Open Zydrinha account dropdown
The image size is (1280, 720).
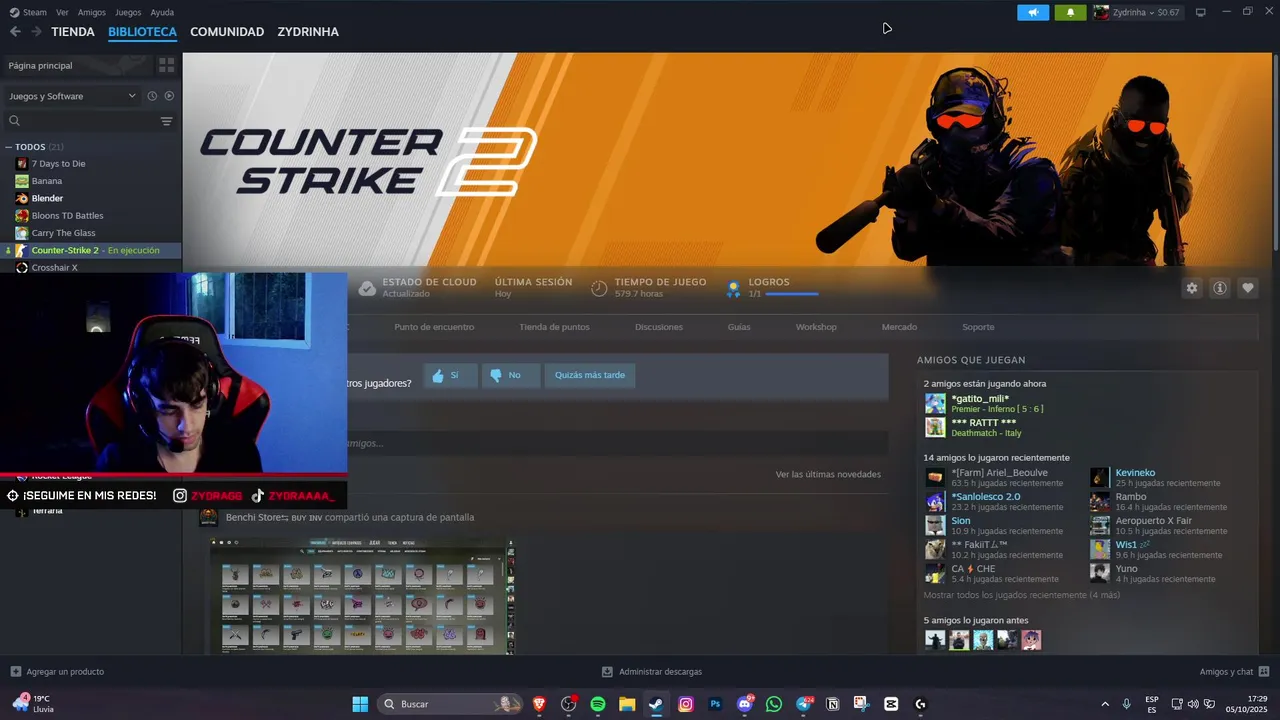[x=1137, y=12]
